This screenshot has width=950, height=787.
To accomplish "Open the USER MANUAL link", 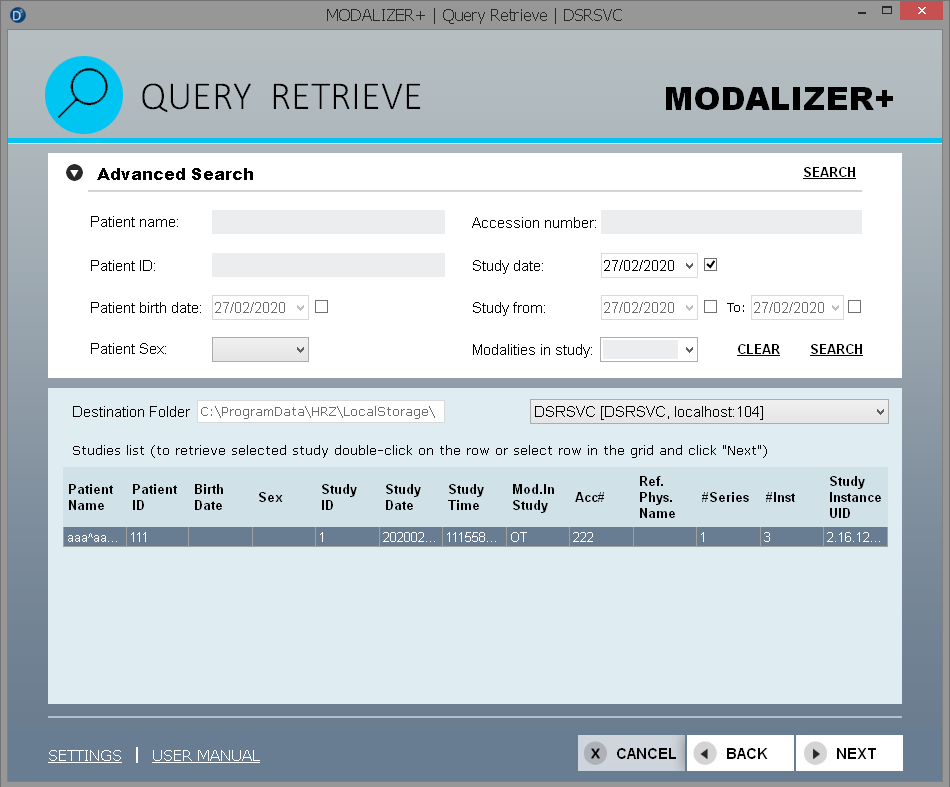I will 205,755.
